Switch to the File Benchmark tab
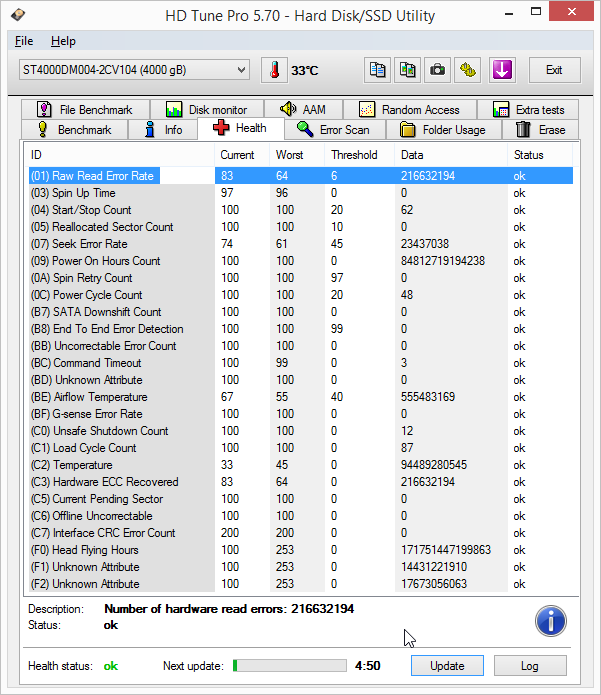The image size is (601, 695). 86,109
